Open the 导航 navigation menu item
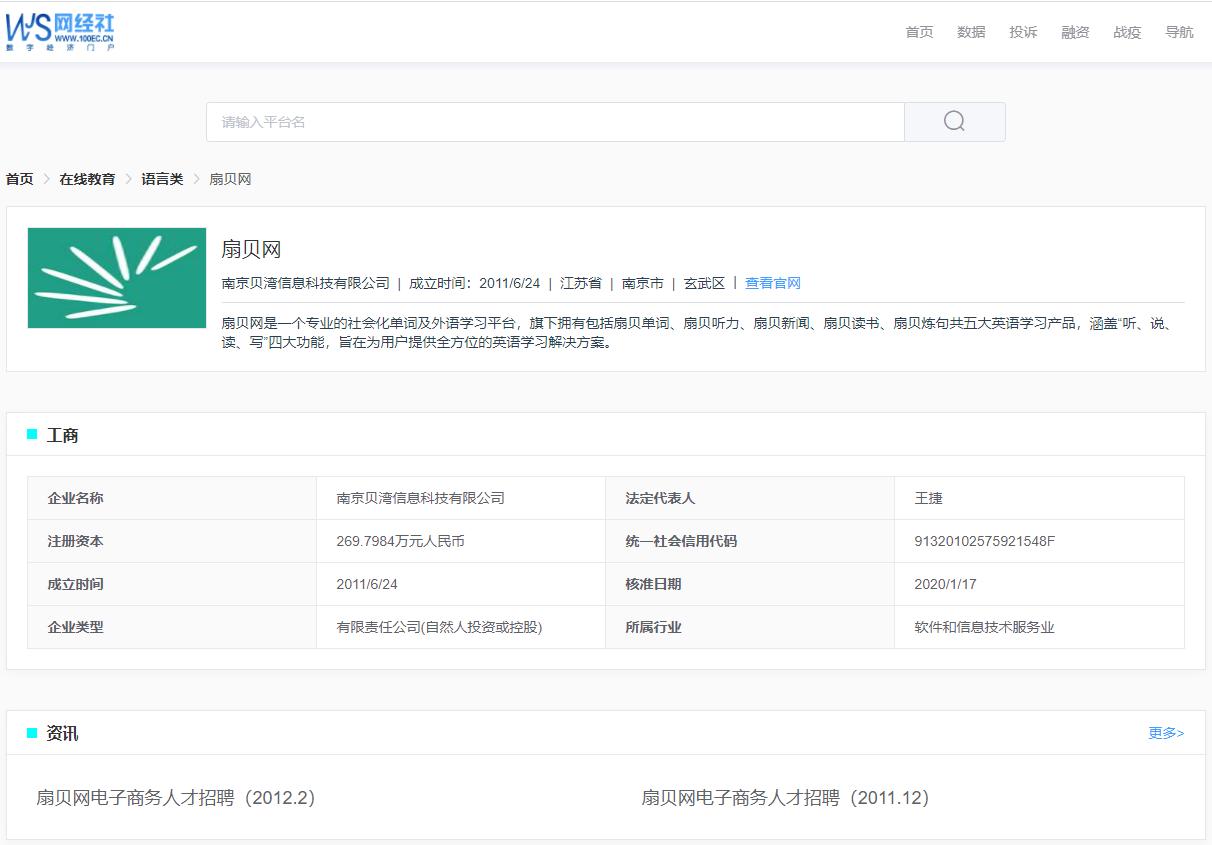This screenshot has width=1212, height=845. (x=1179, y=31)
